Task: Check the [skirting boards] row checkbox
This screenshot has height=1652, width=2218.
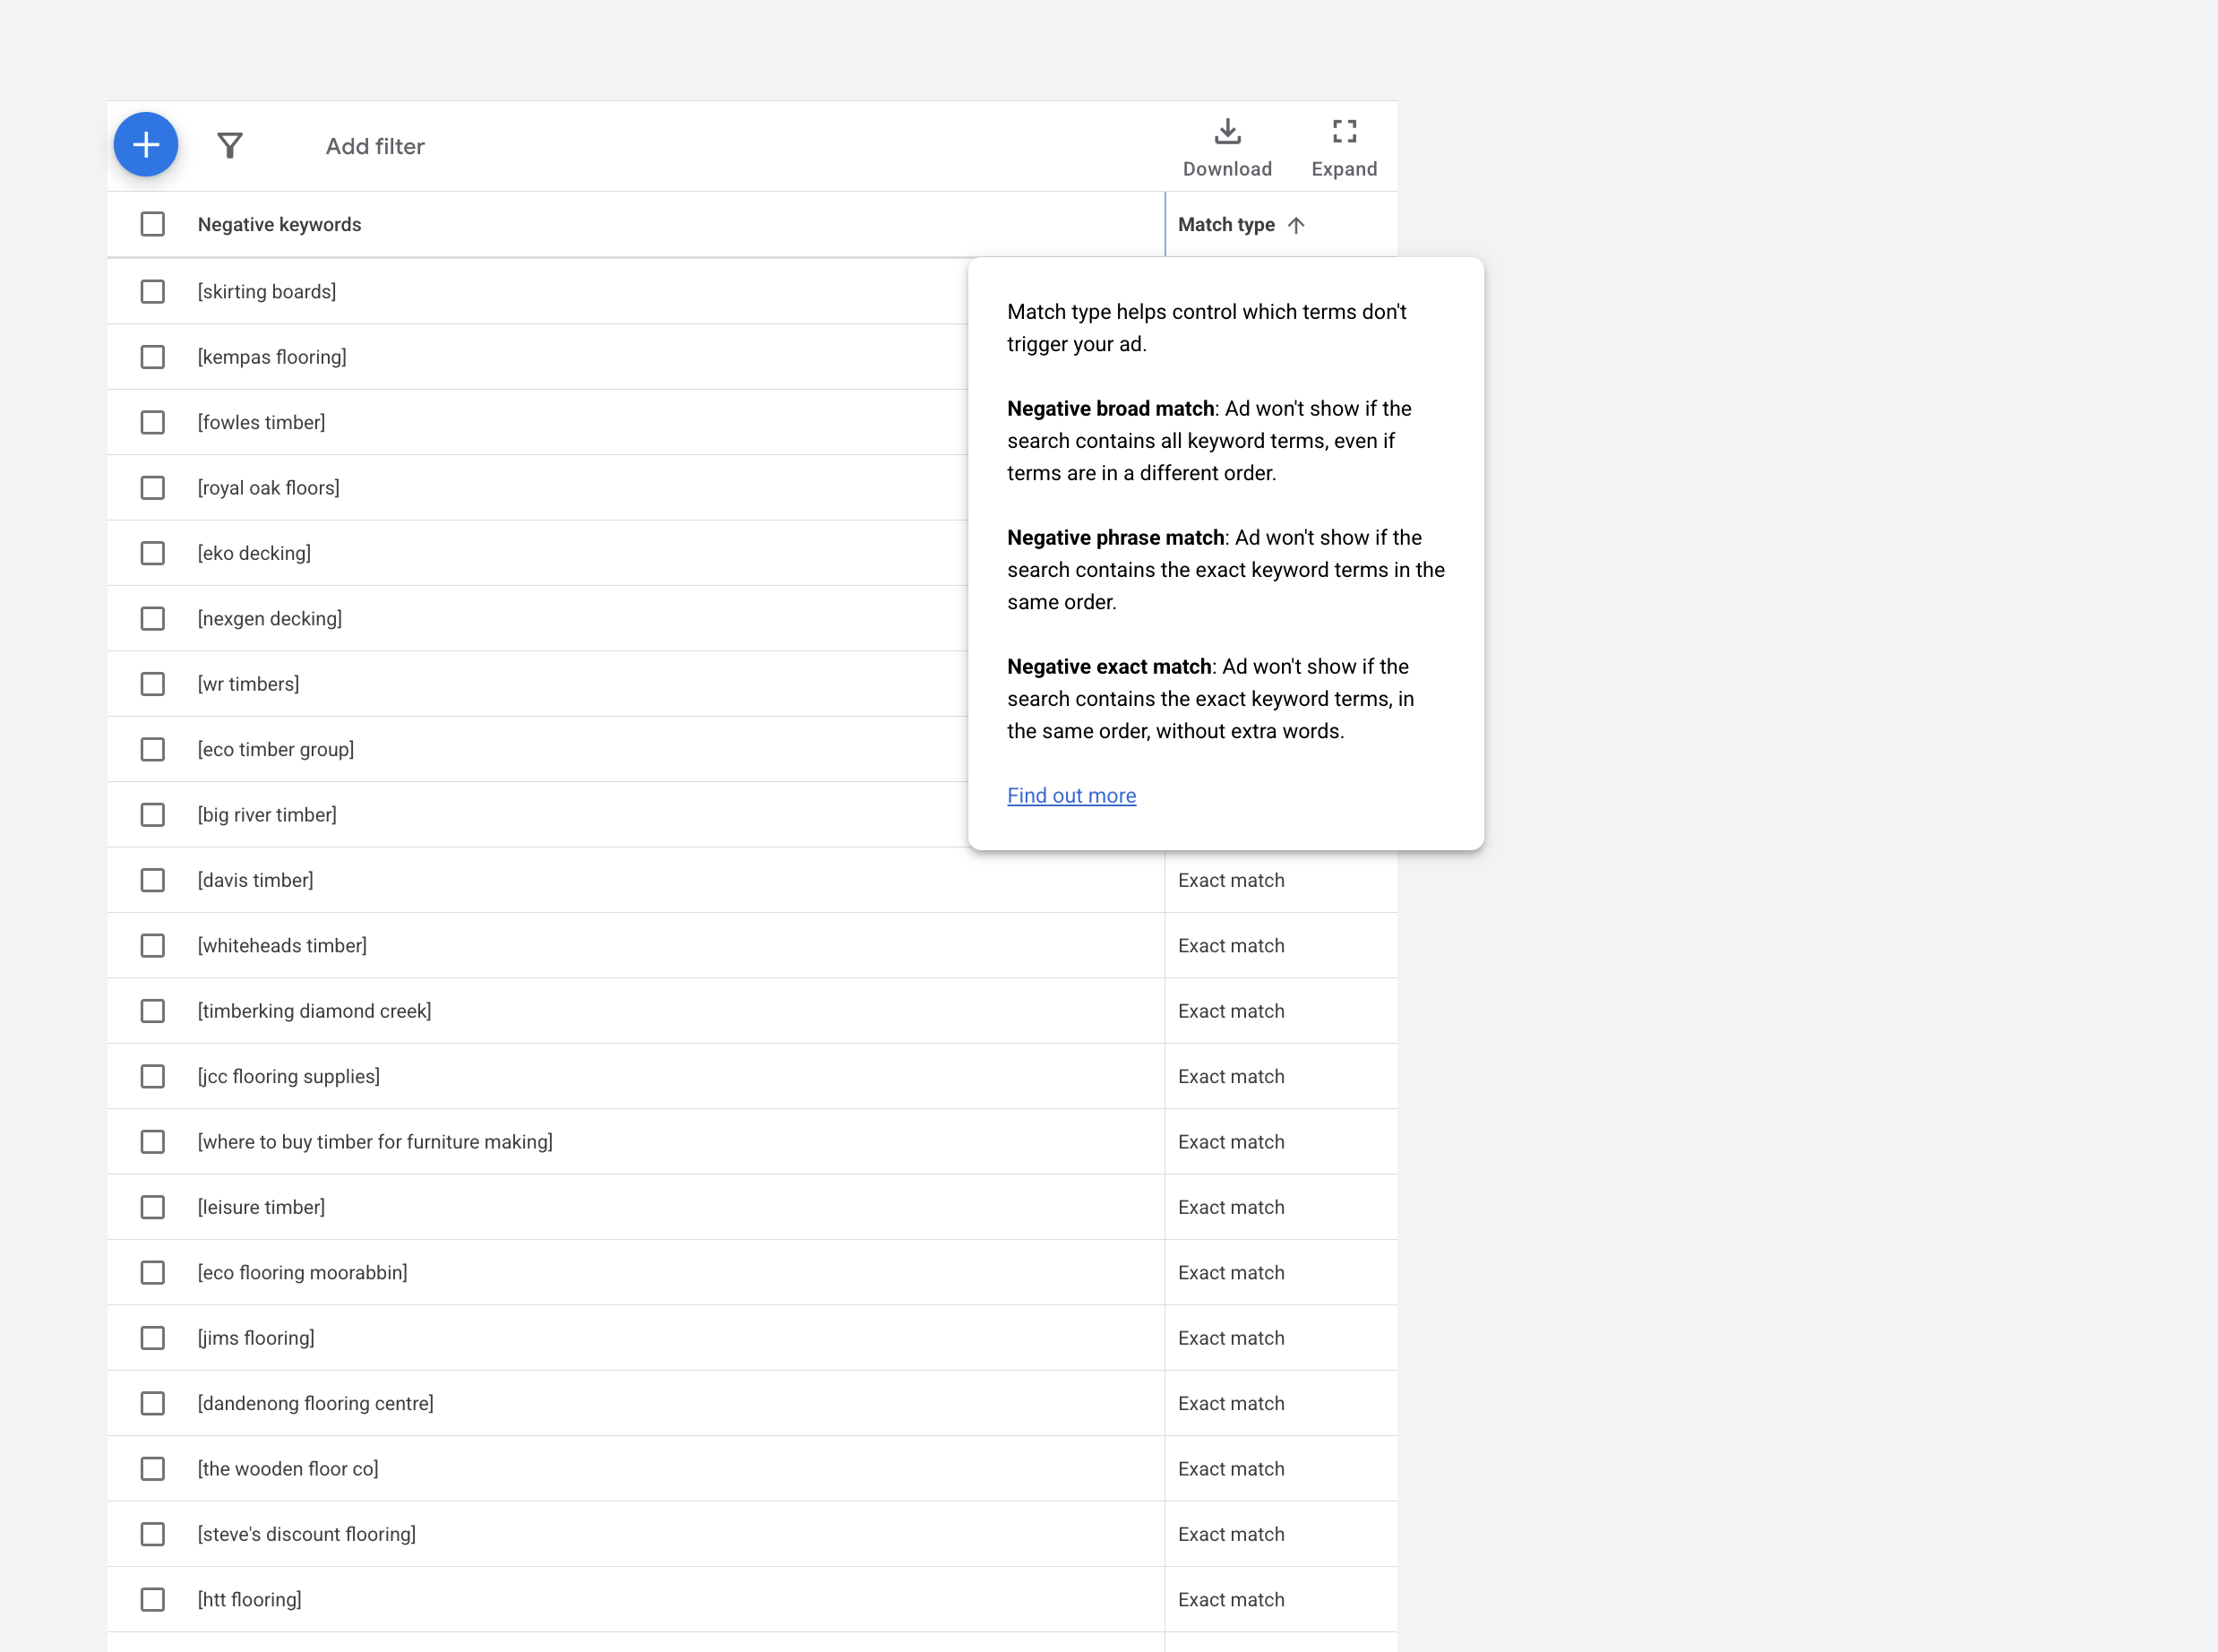Action: click(x=152, y=291)
